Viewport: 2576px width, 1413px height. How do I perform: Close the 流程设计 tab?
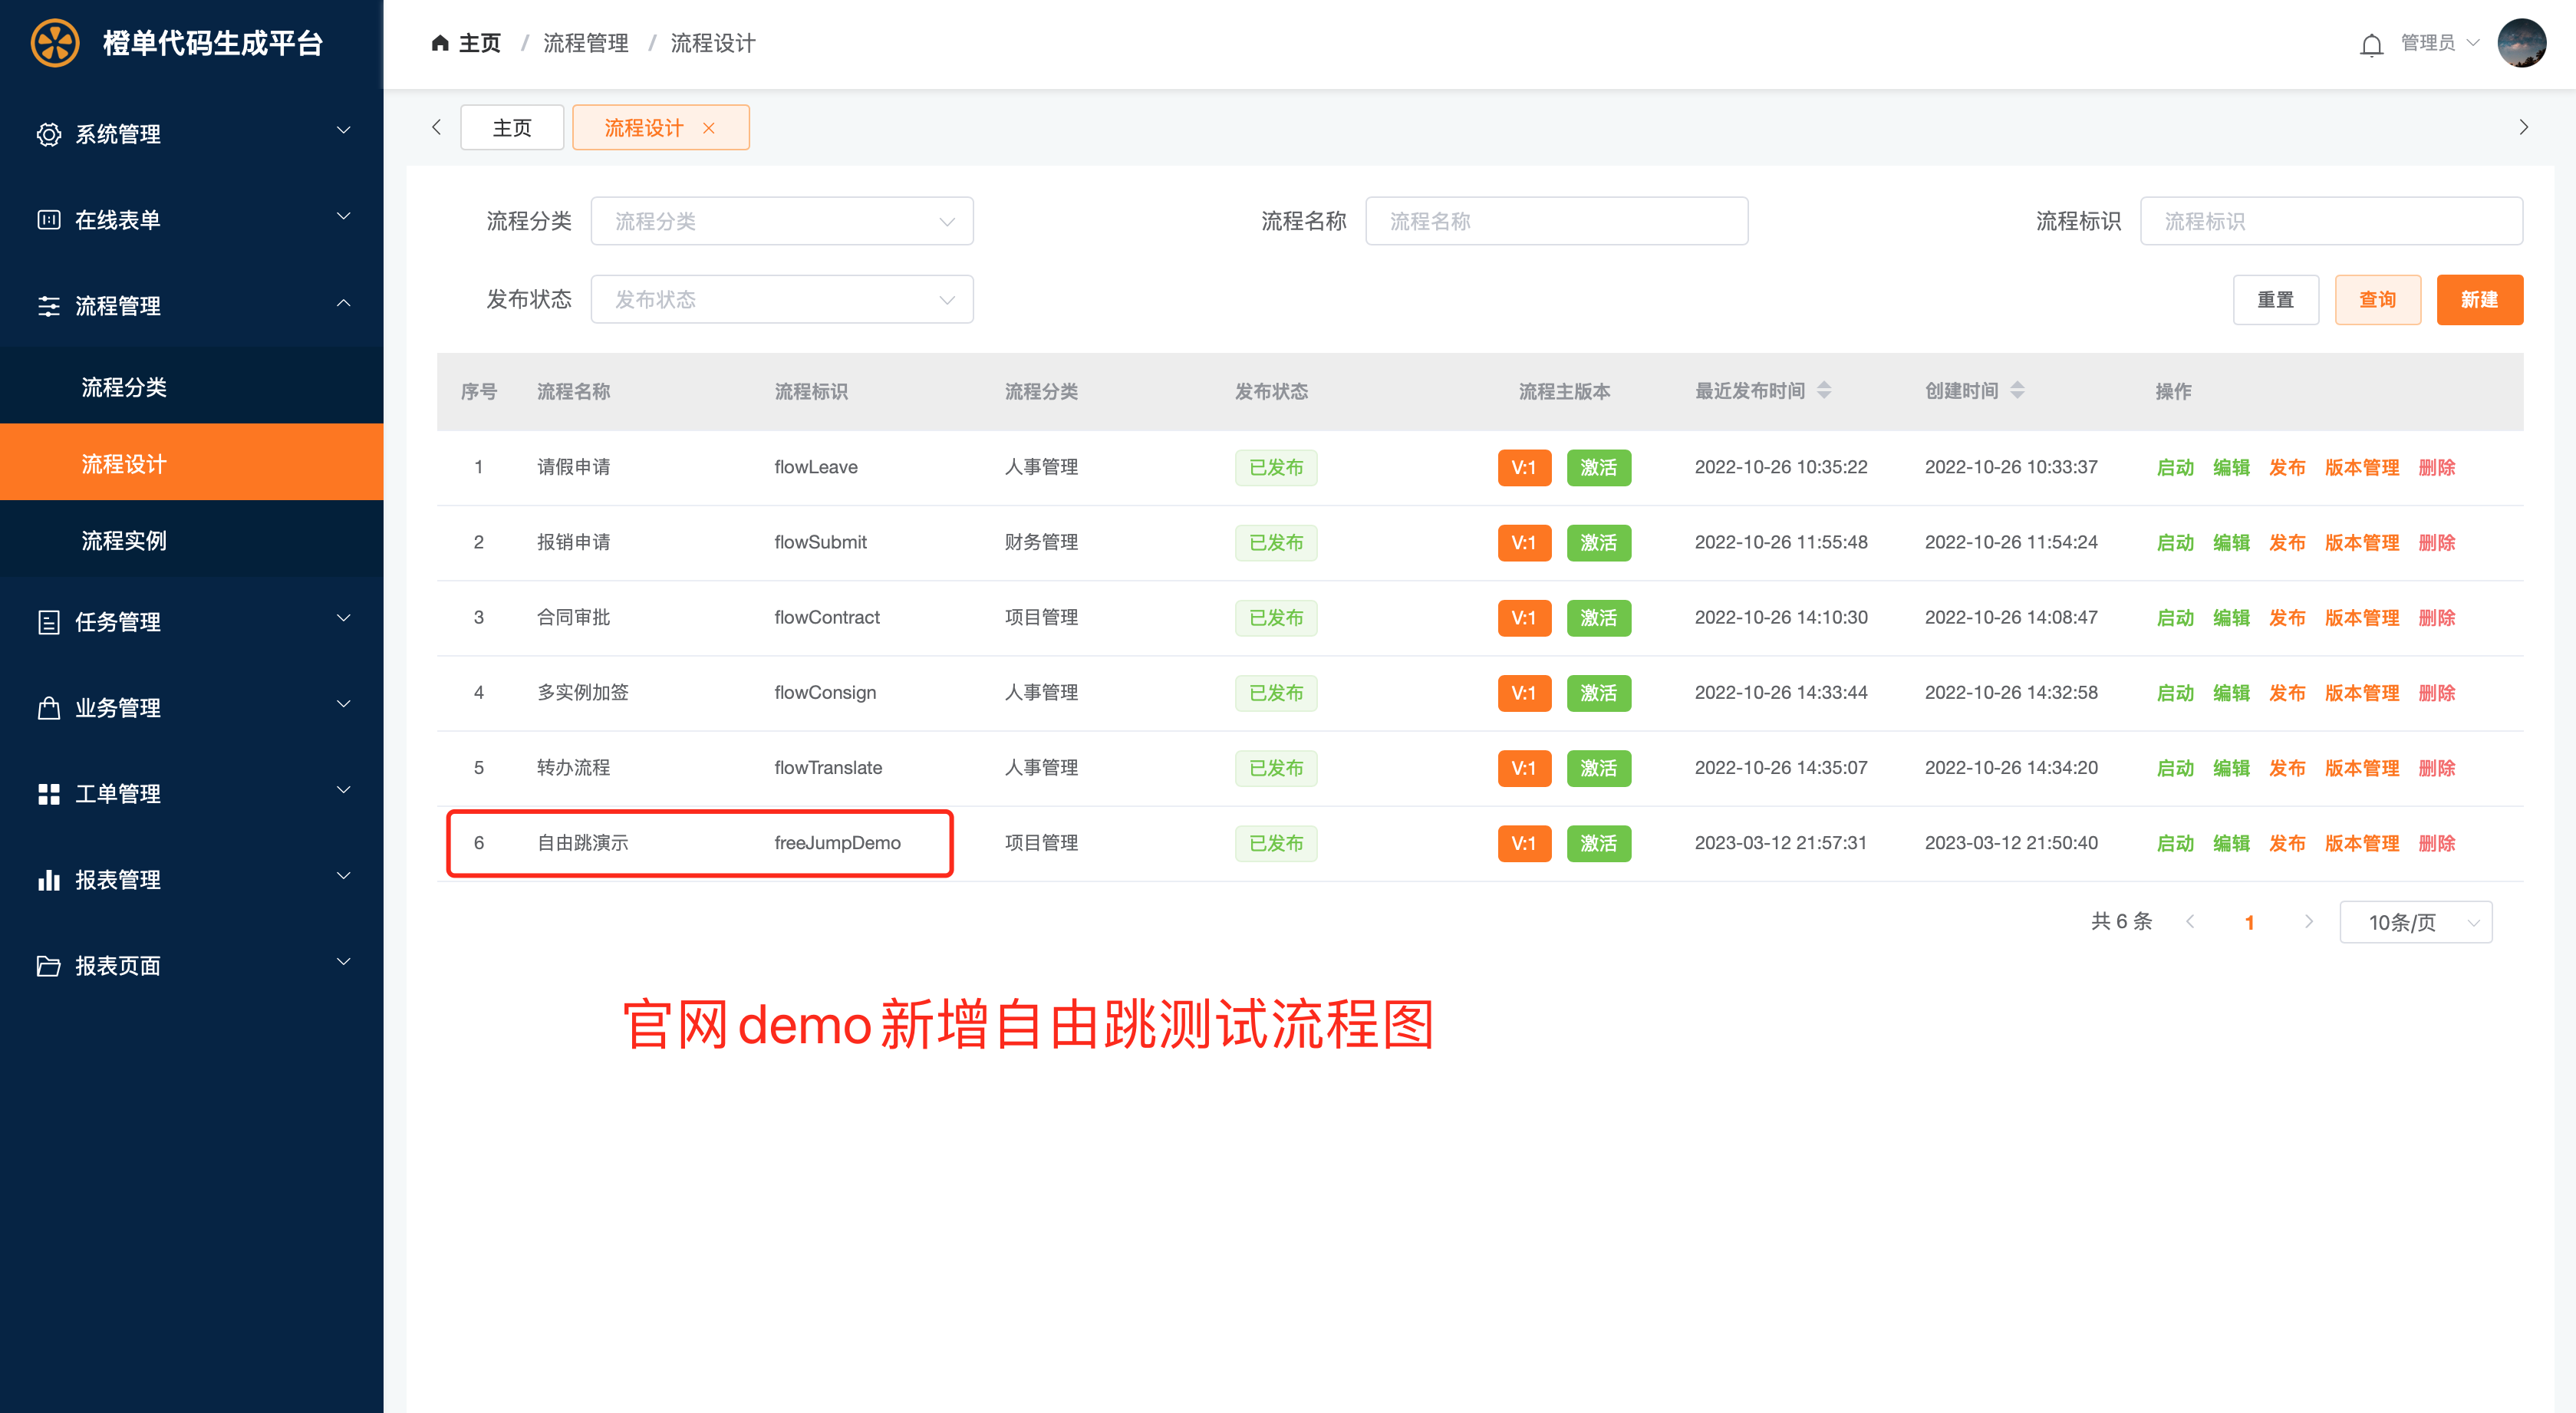point(709,128)
